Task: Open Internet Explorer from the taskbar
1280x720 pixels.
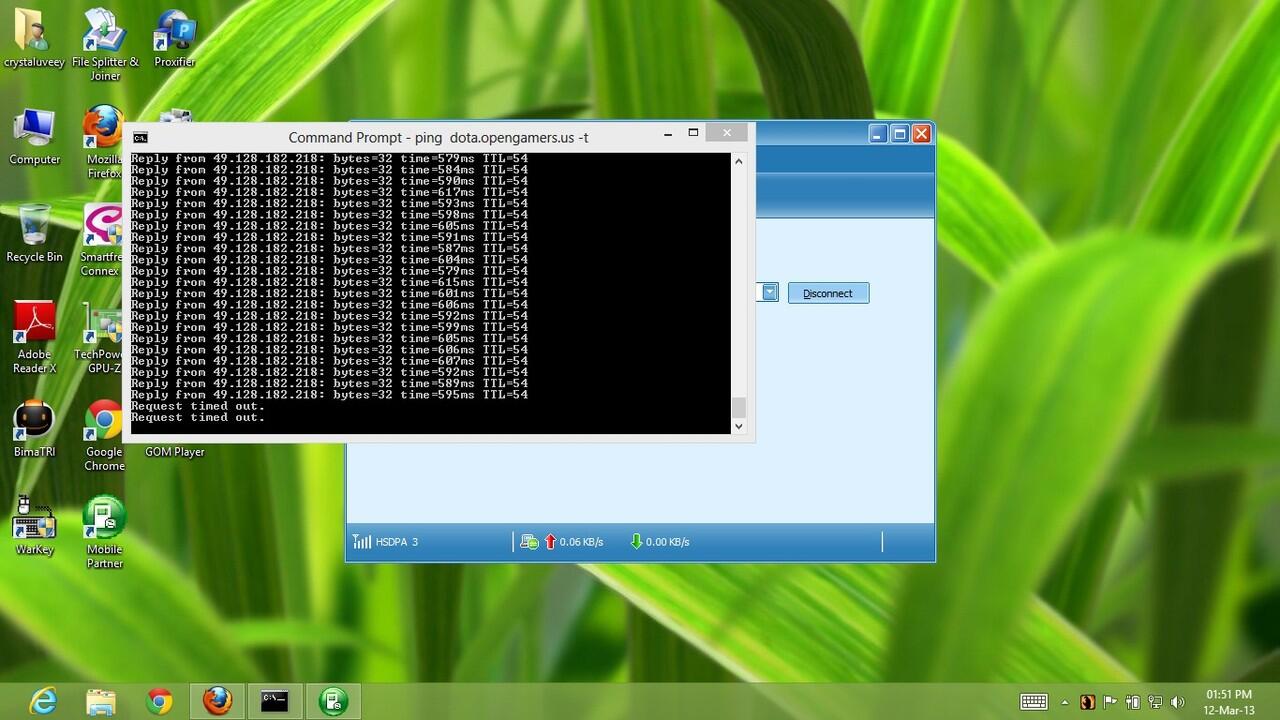Action: click(43, 701)
